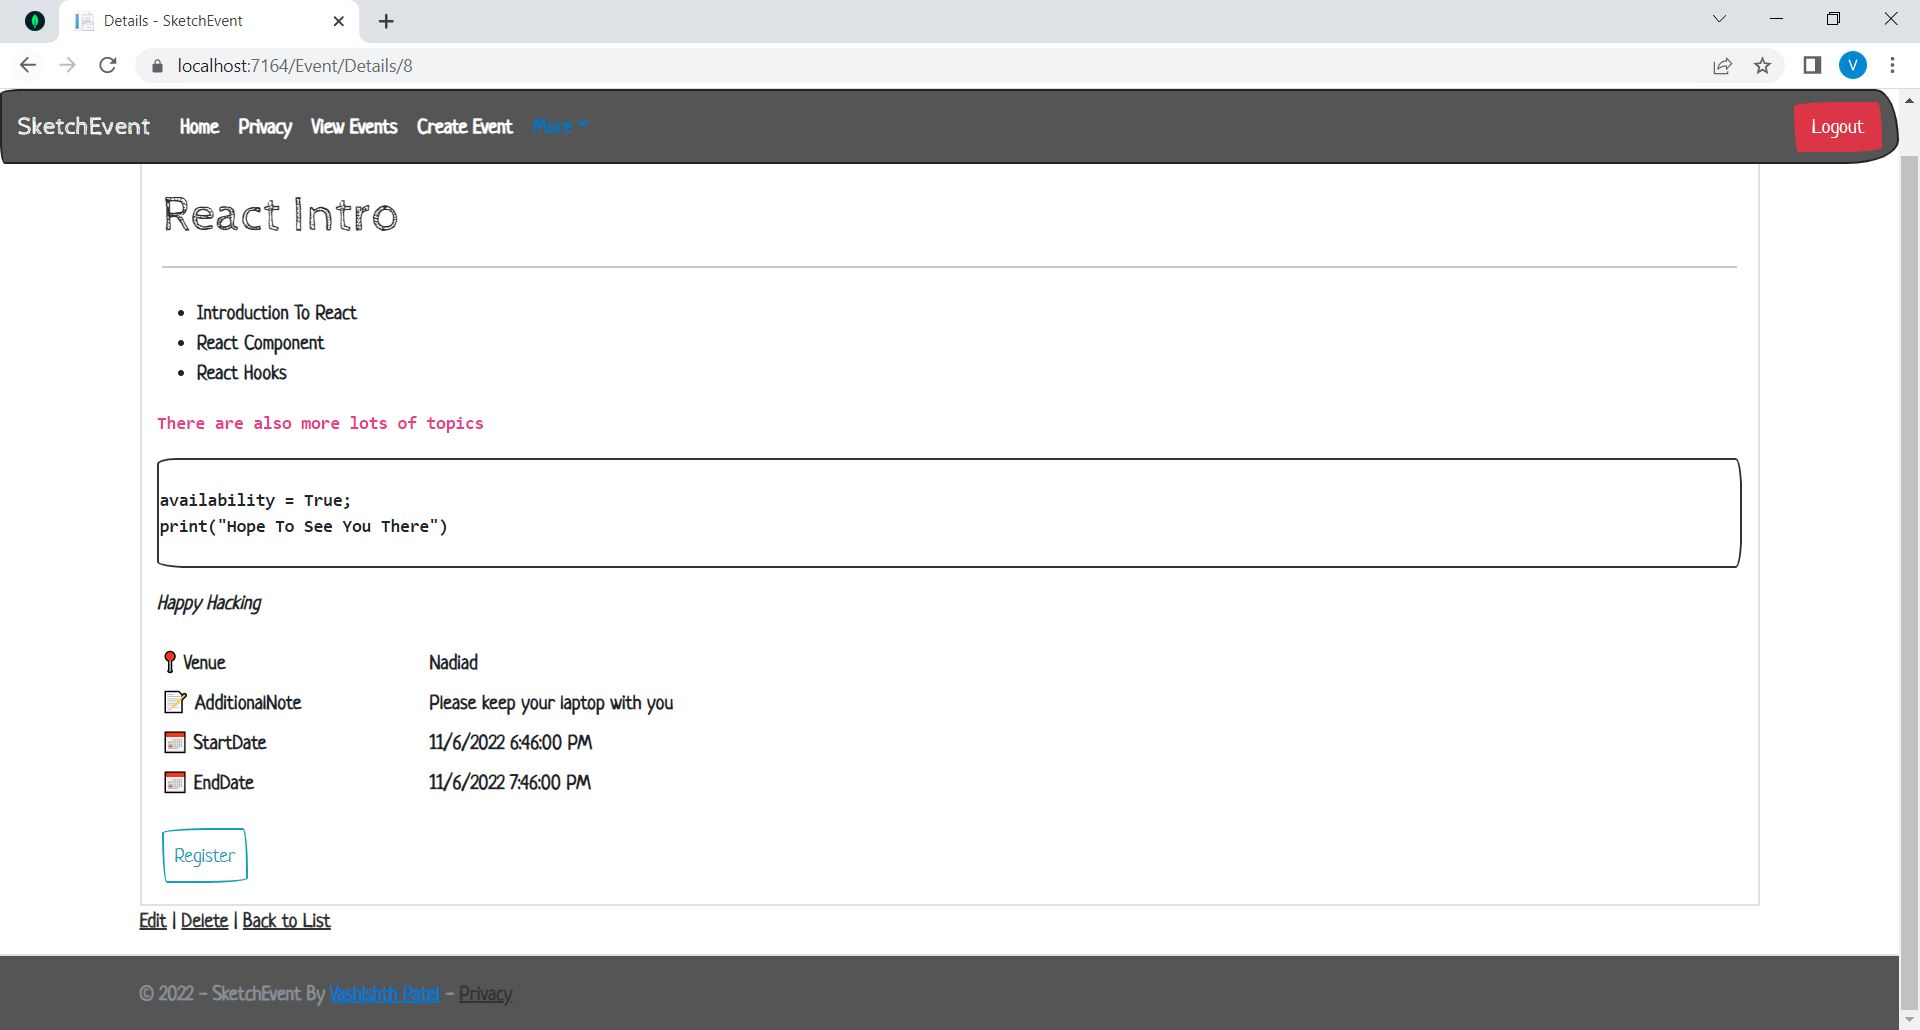Click end date '11/6/2022 7:46:00 PM'
This screenshot has height=1030, width=1920.
pos(510,782)
